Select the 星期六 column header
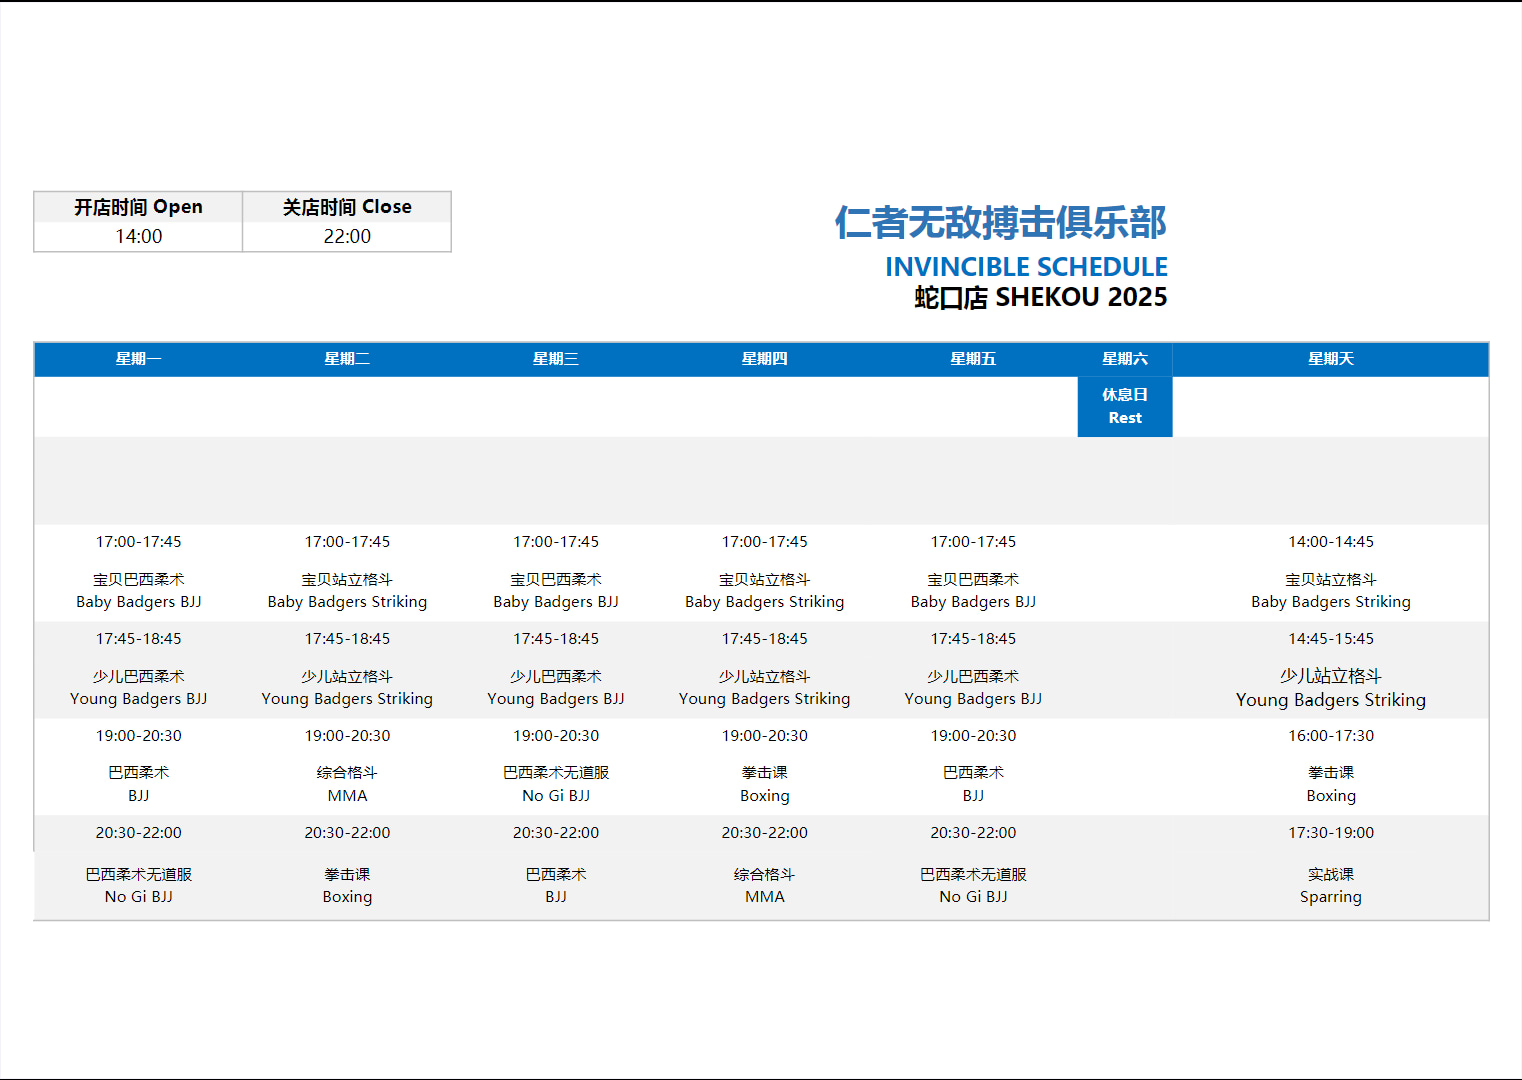Screen dimensions: 1522x1080 tap(1124, 359)
